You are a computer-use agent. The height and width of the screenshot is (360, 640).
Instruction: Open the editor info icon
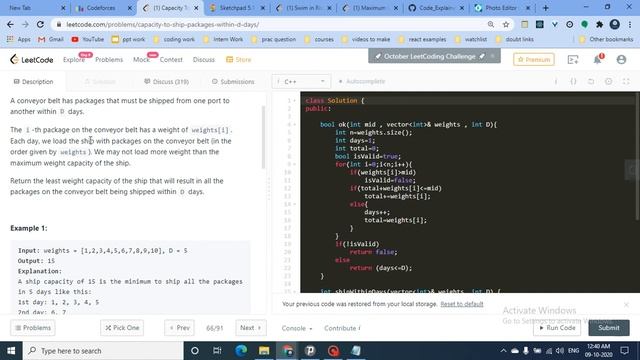point(556,81)
